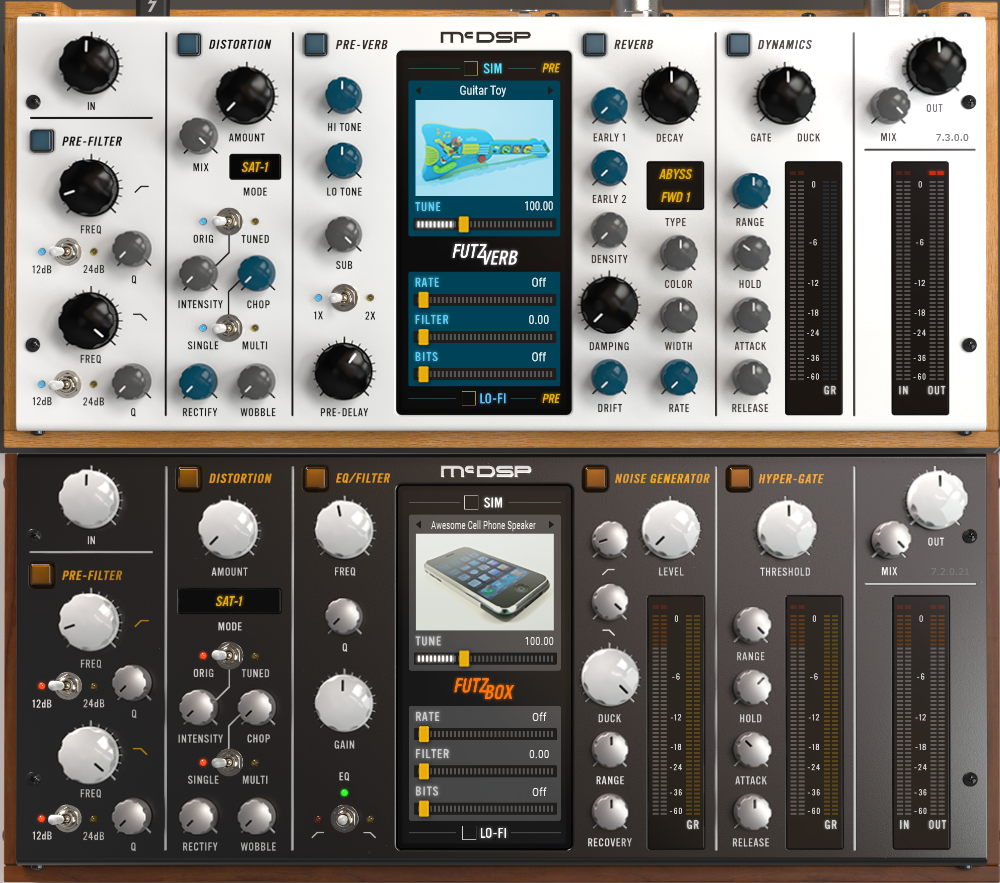Enable LO-FI checkbox in FutzVerb

[469, 398]
